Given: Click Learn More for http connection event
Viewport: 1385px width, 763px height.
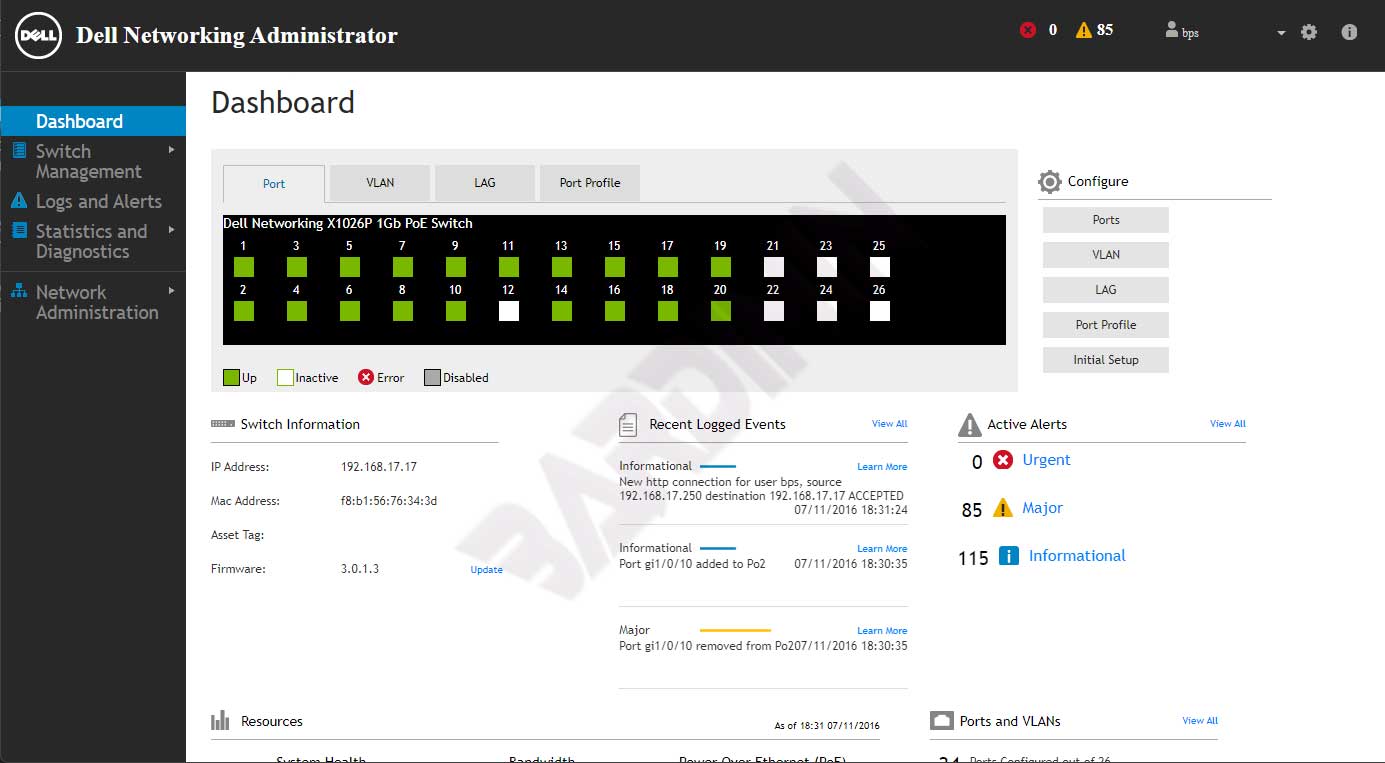Looking at the screenshot, I should pos(882,467).
